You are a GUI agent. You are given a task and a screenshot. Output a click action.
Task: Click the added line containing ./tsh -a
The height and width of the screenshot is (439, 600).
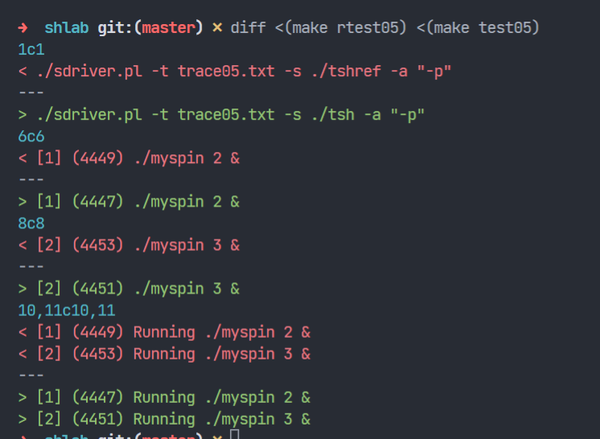[221, 114]
